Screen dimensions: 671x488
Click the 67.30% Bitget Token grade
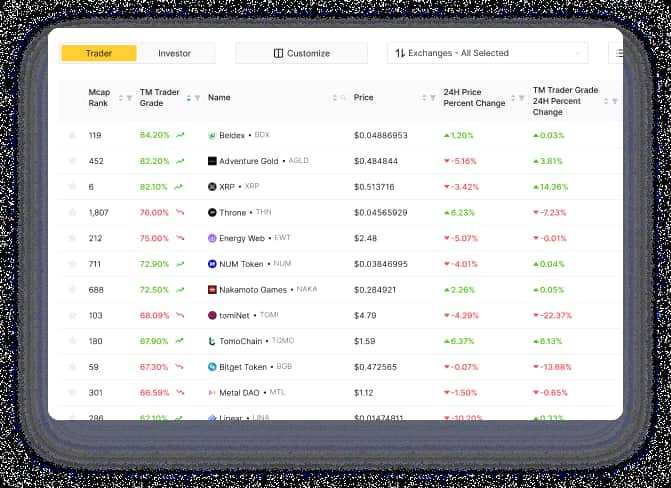154,367
